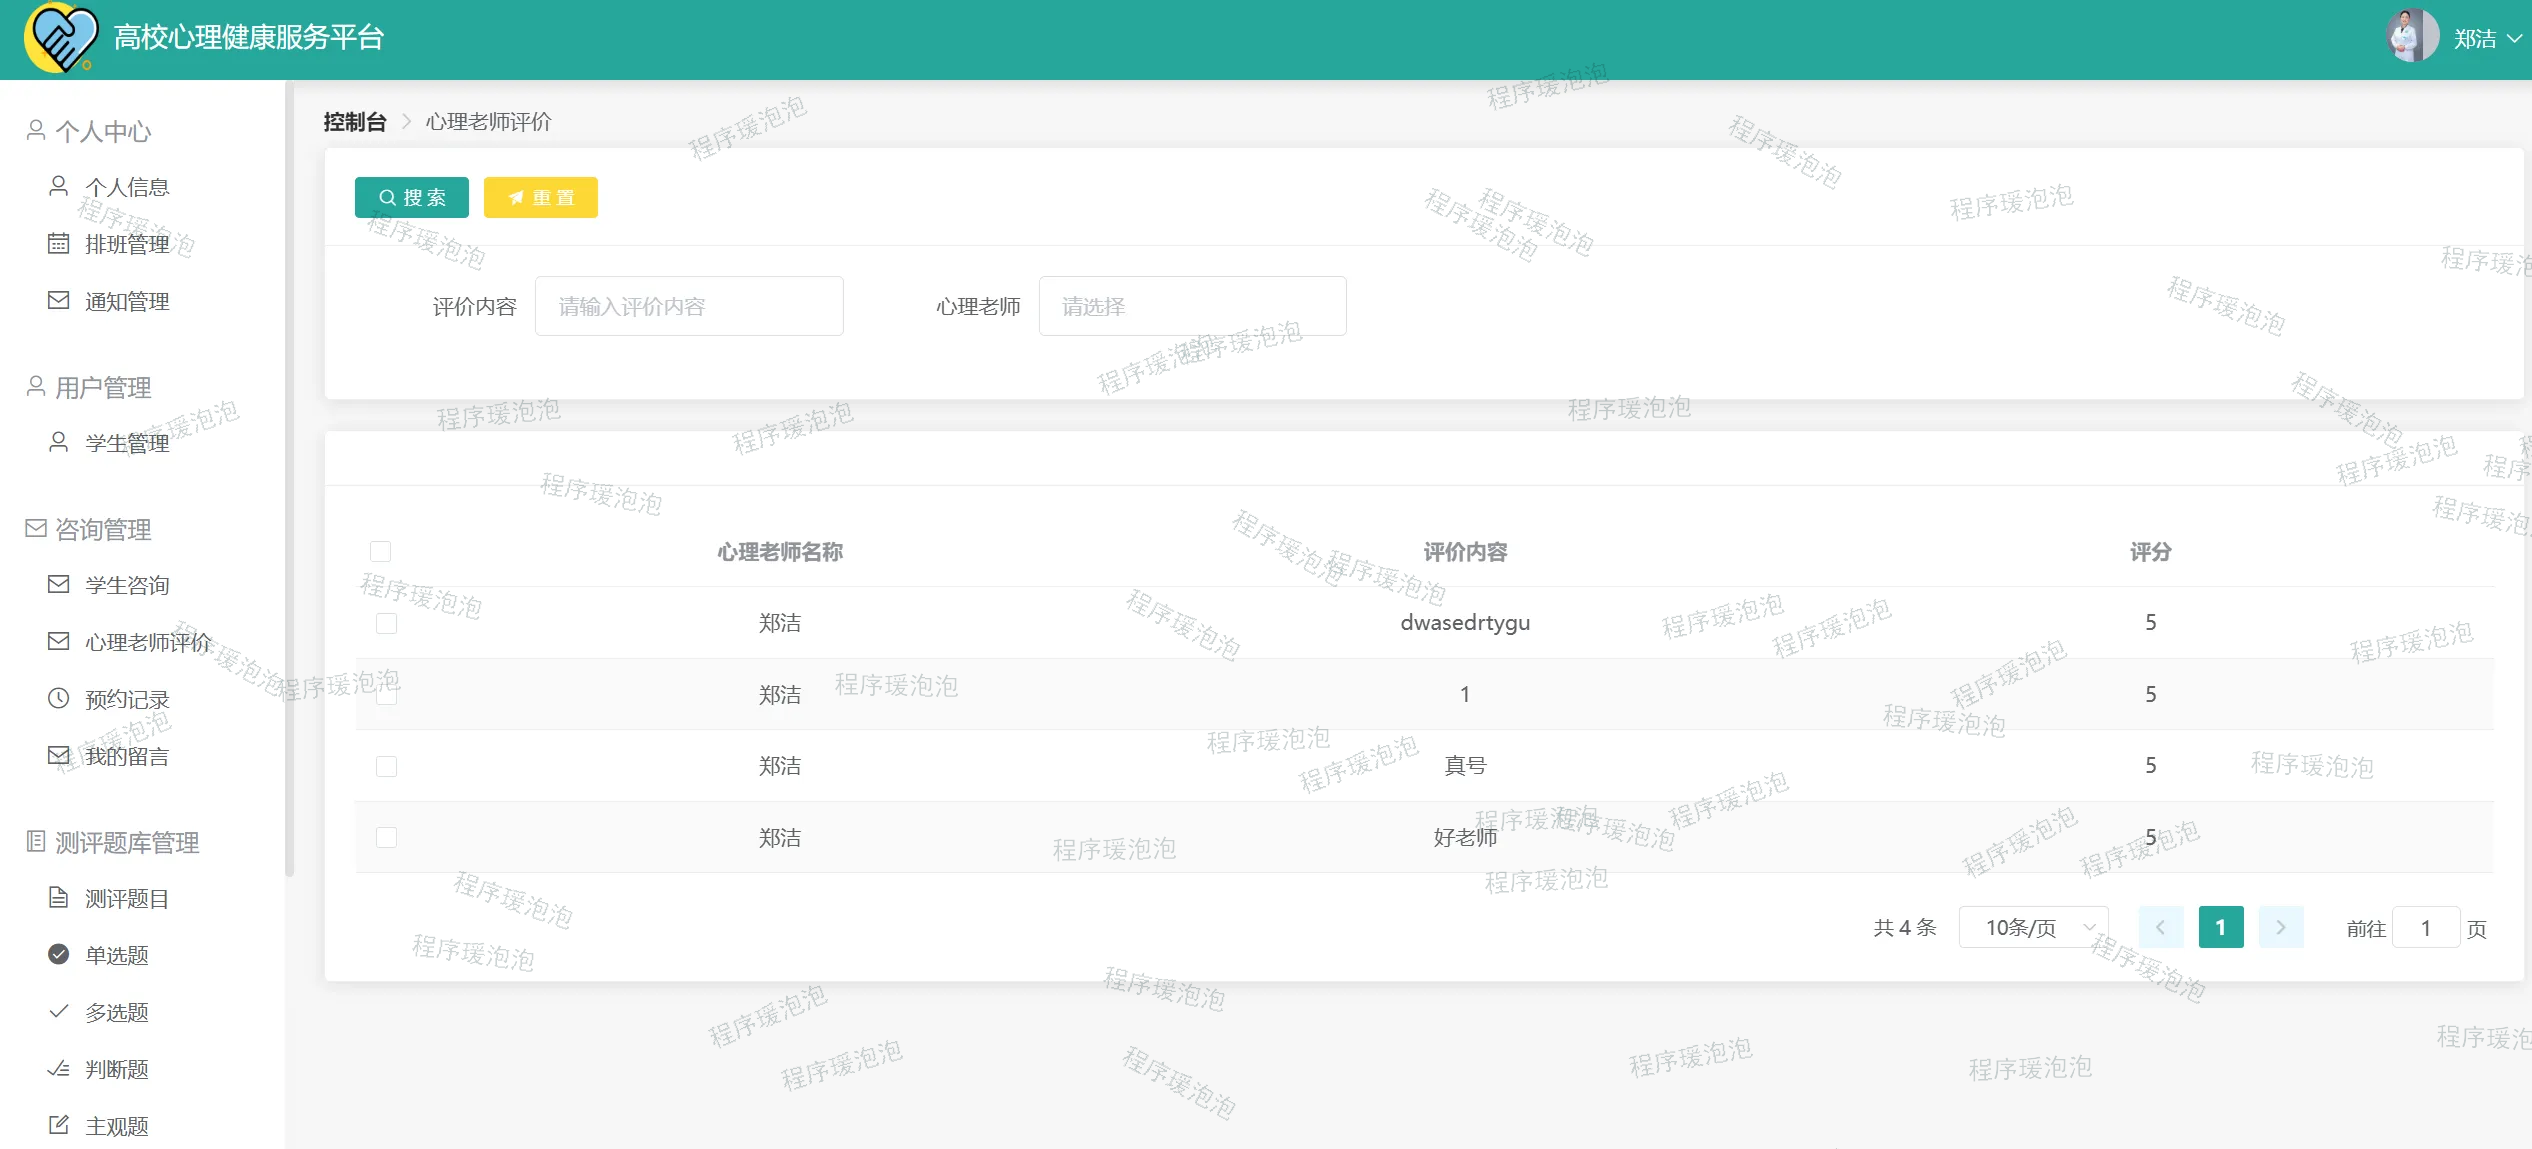Open 我的留言 in the sidebar

[127, 756]
